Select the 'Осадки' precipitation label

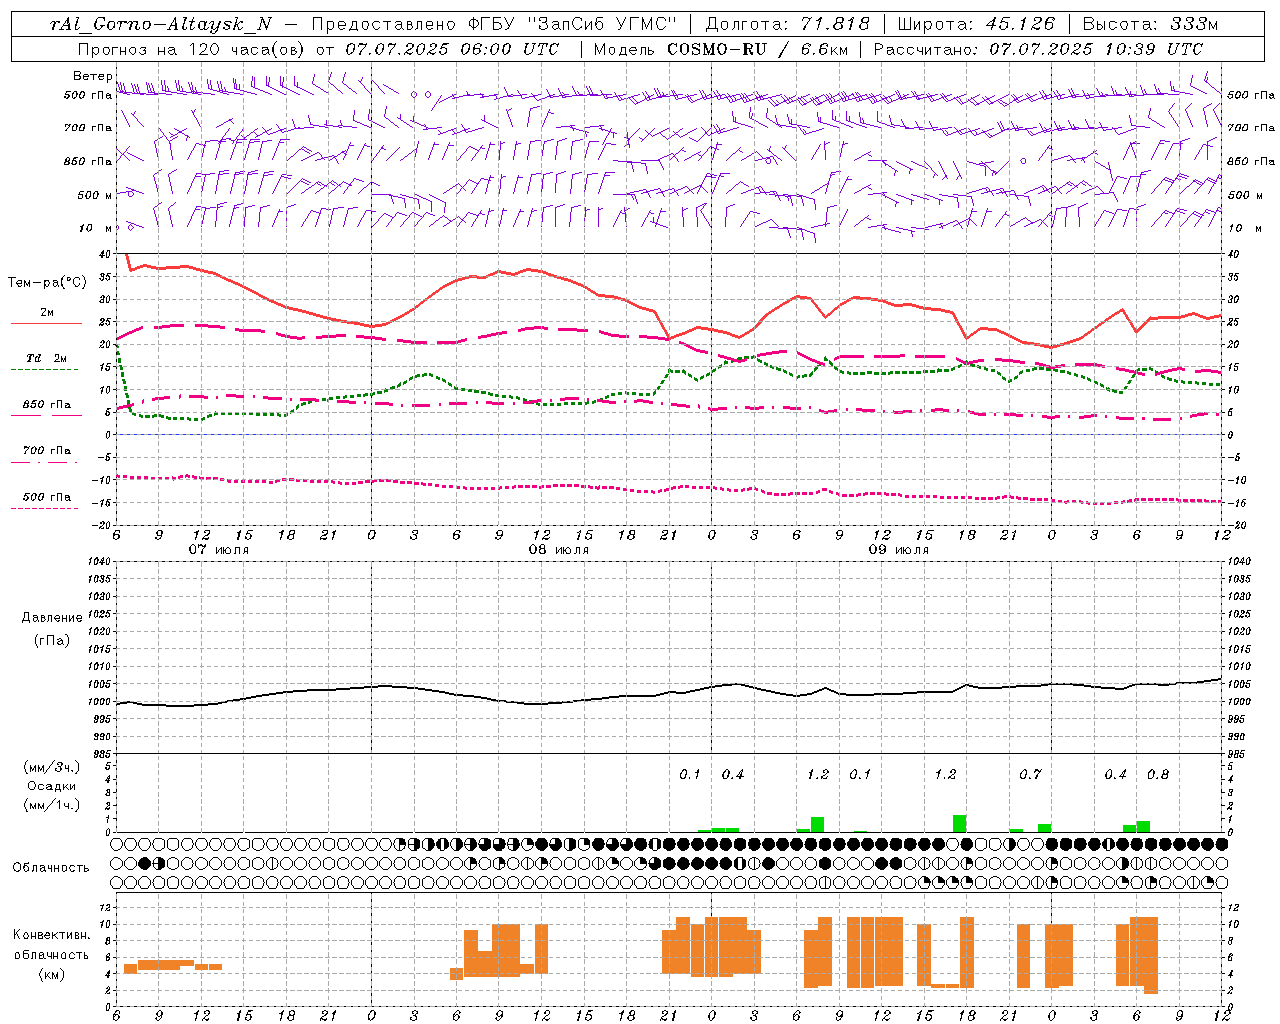tap(52, 786)
